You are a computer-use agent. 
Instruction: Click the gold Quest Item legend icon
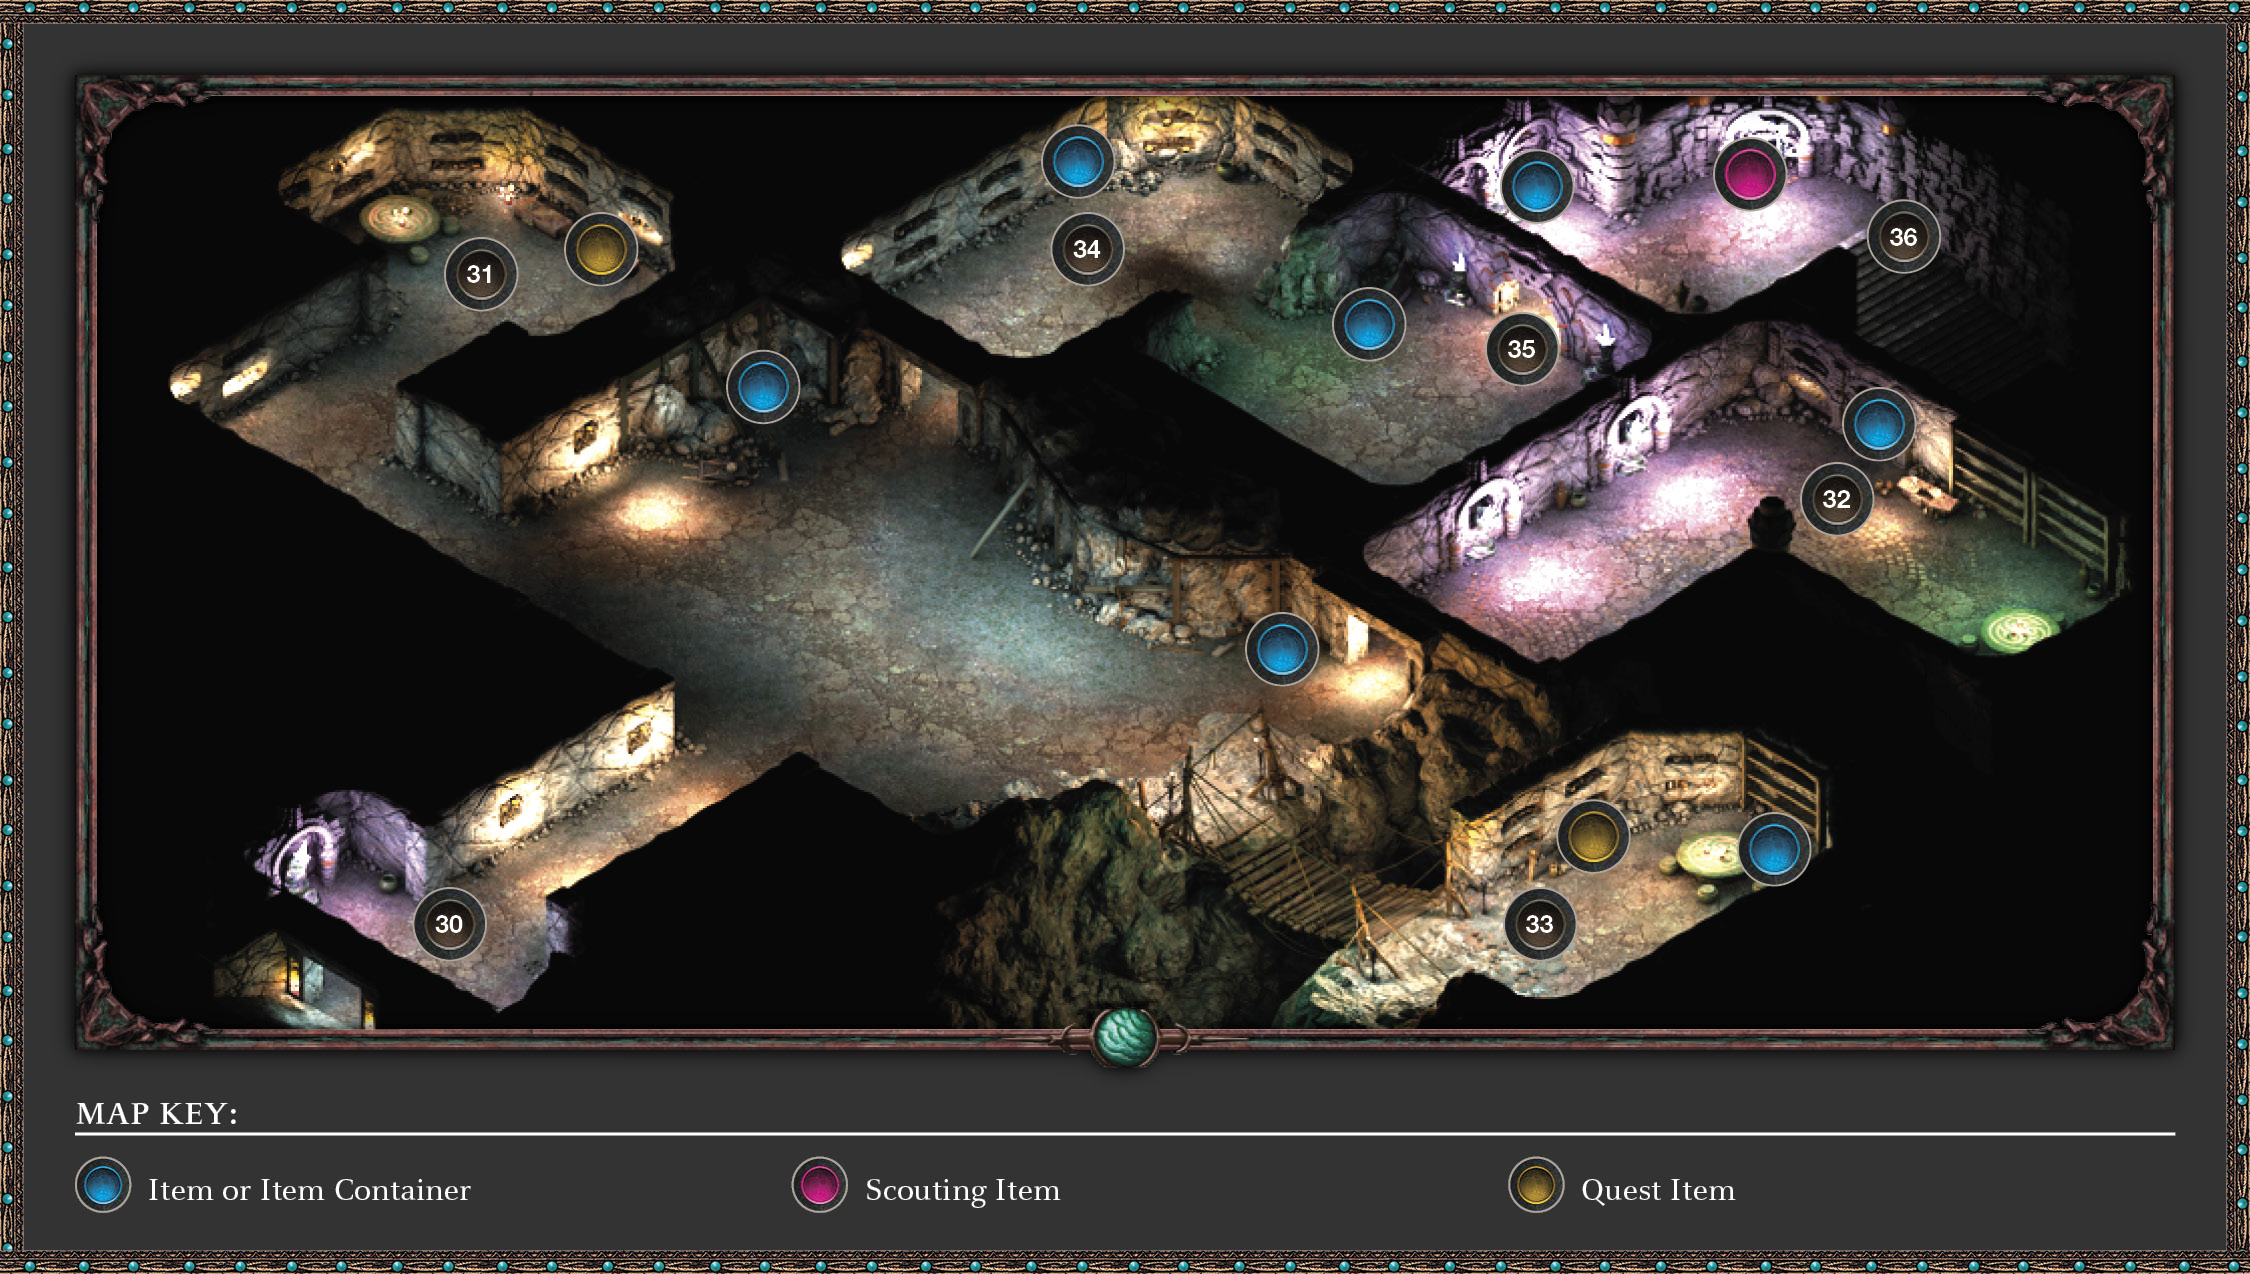pos(1536,1185)
